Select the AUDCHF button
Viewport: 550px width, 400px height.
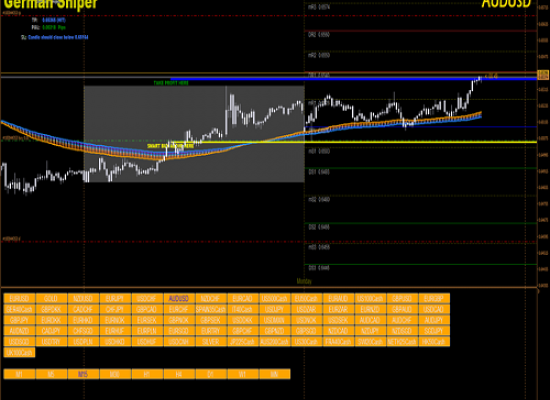(x=402, y=320)
